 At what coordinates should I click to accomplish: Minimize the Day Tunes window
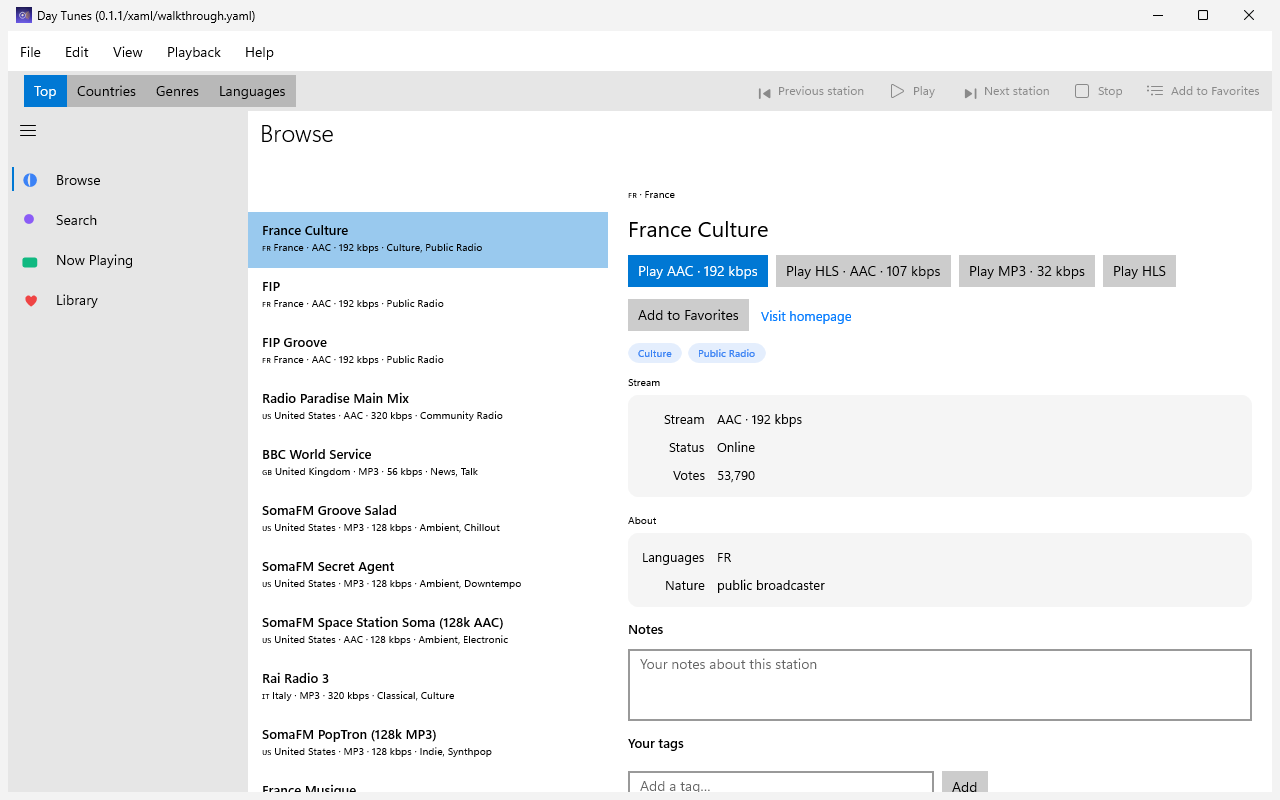point(1157,15)
